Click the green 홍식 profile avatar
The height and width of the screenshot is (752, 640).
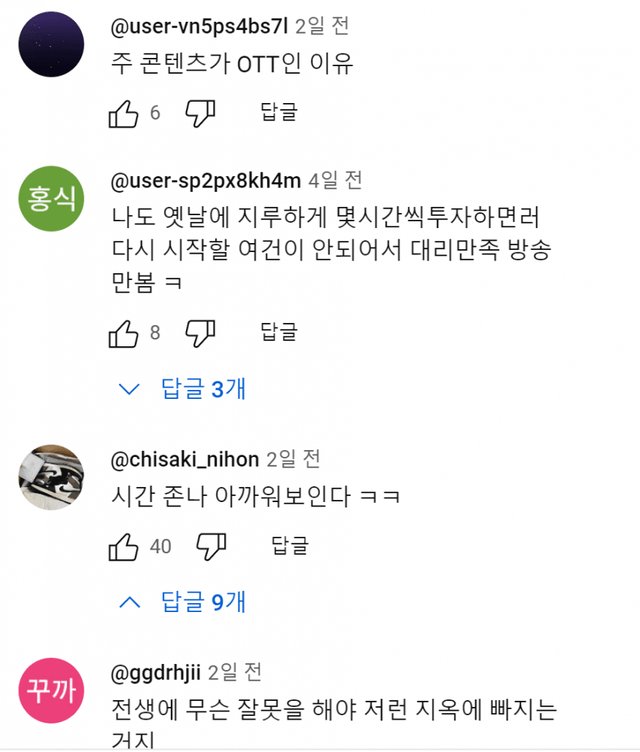(48, 198)
